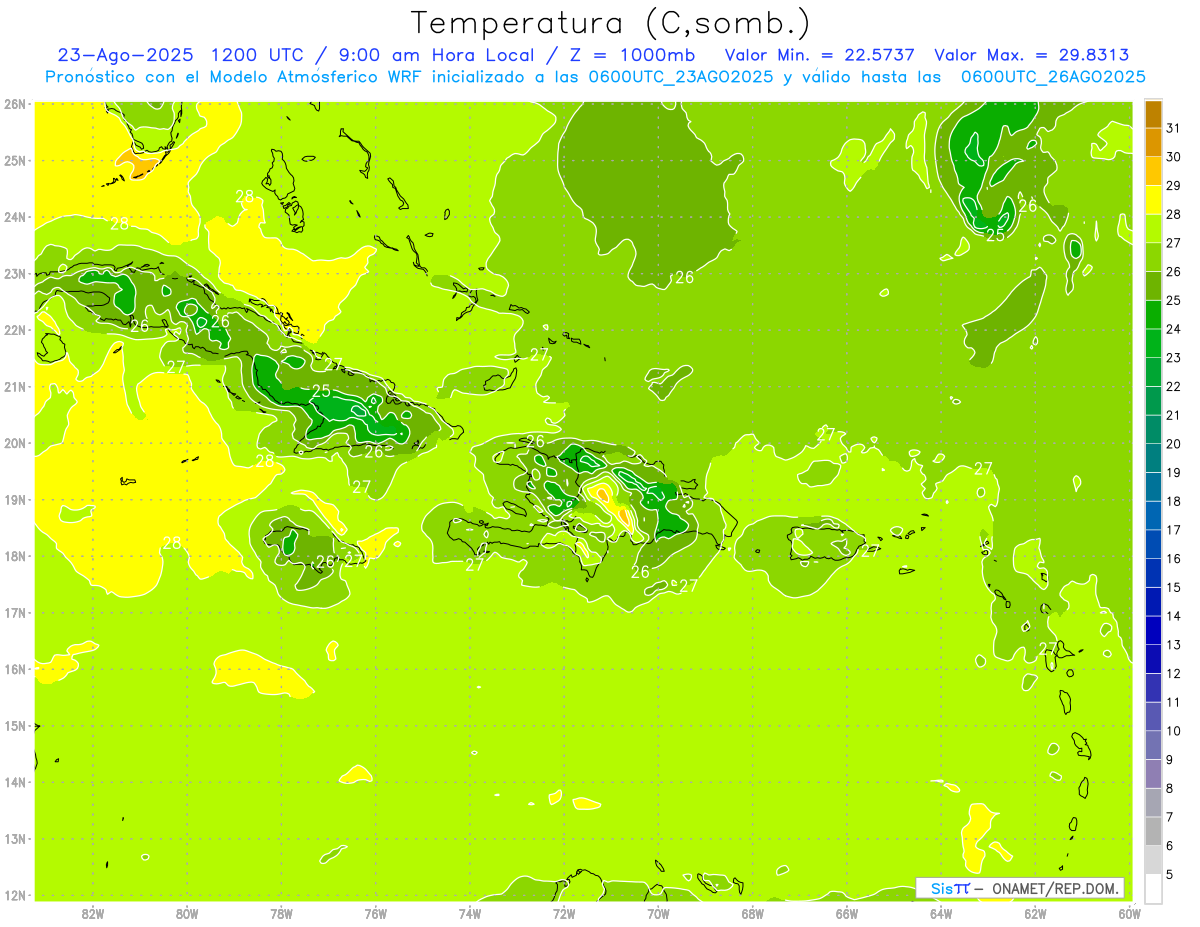Image resolution: width=1200 pixels, height=927 pixels.
Task: Click the "23N" latitude axis label
Action: coord(15,273)
